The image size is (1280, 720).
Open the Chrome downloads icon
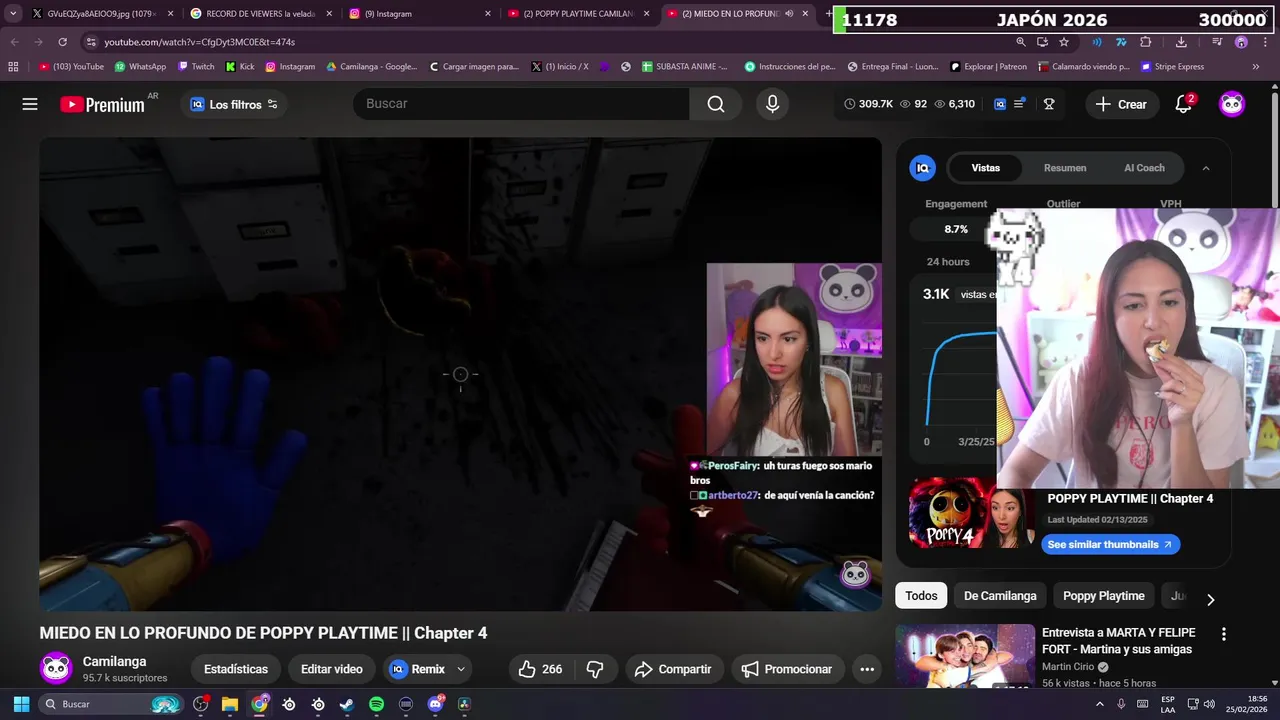pos(1181,42)
